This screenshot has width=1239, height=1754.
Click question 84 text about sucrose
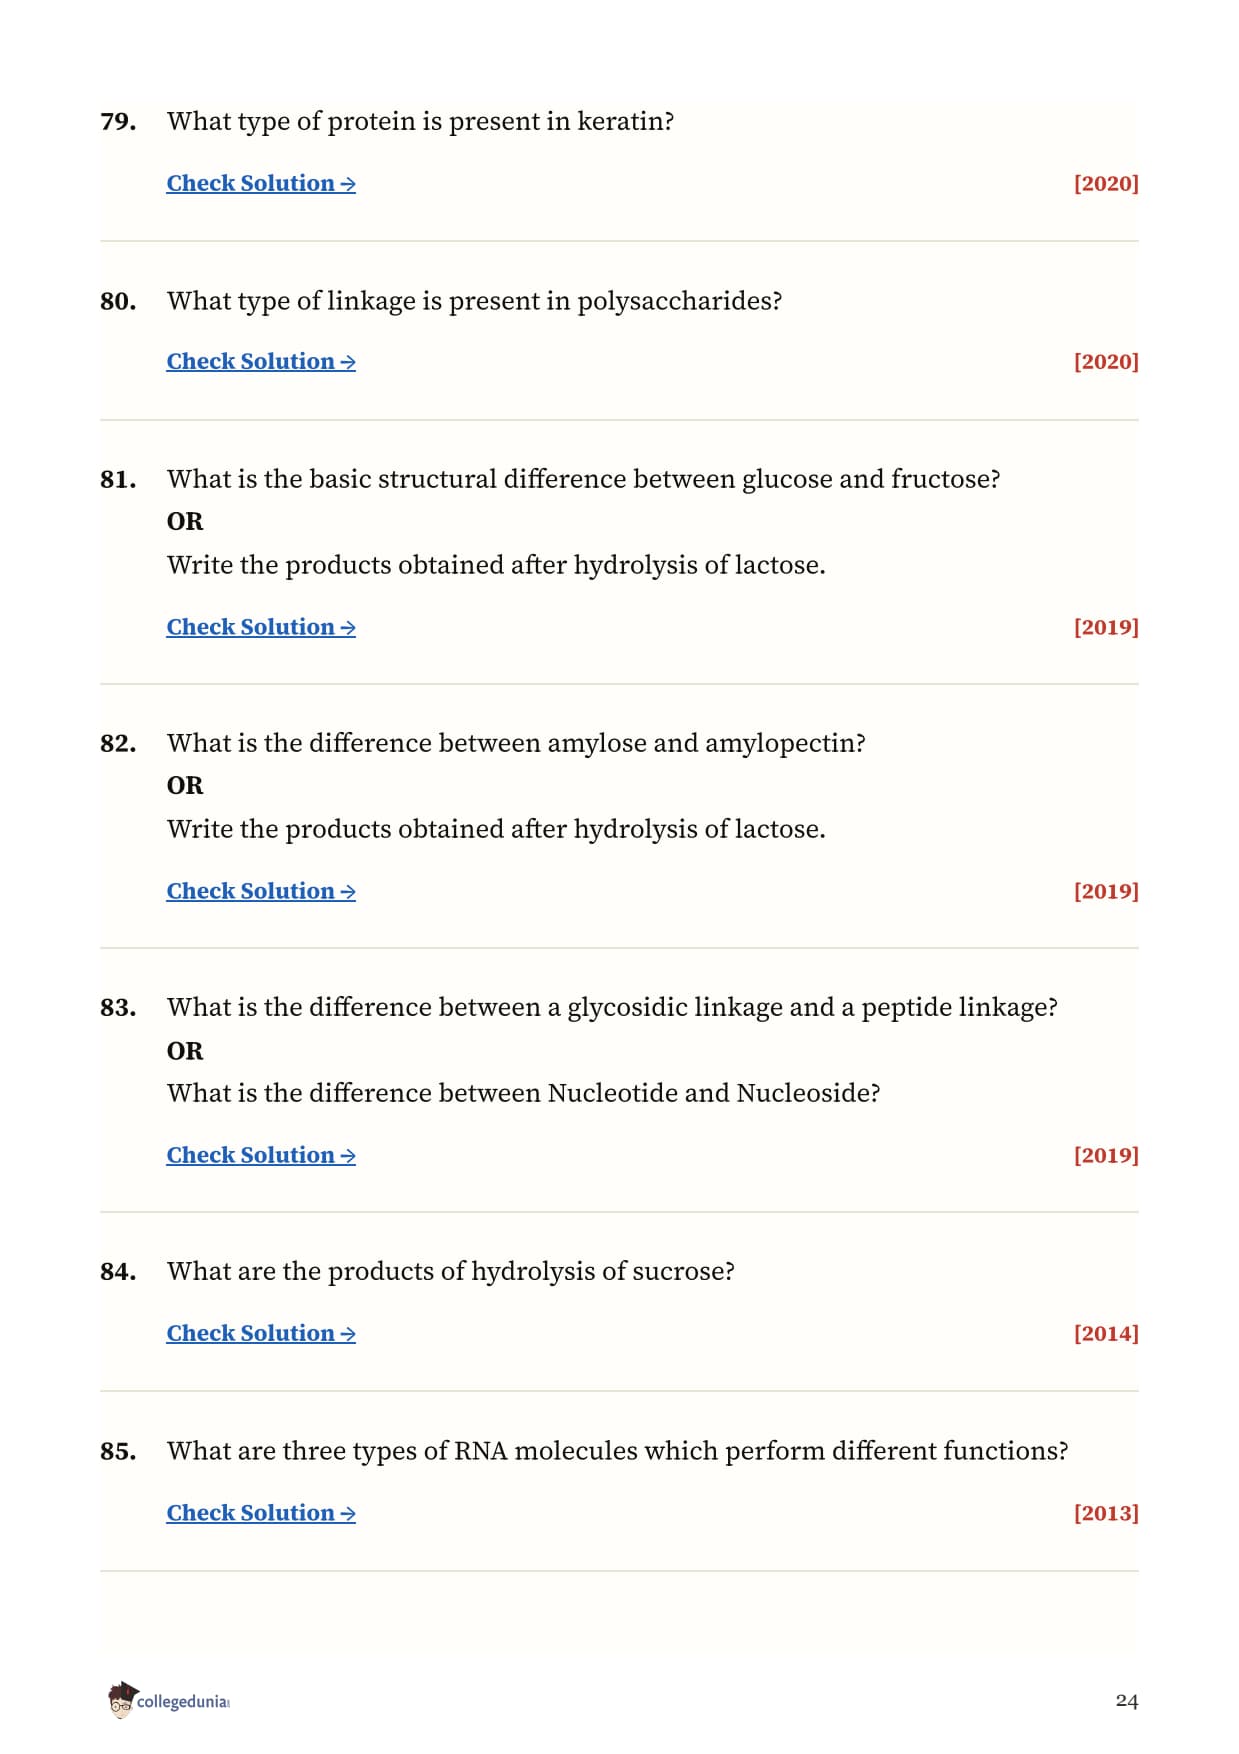451,1272
